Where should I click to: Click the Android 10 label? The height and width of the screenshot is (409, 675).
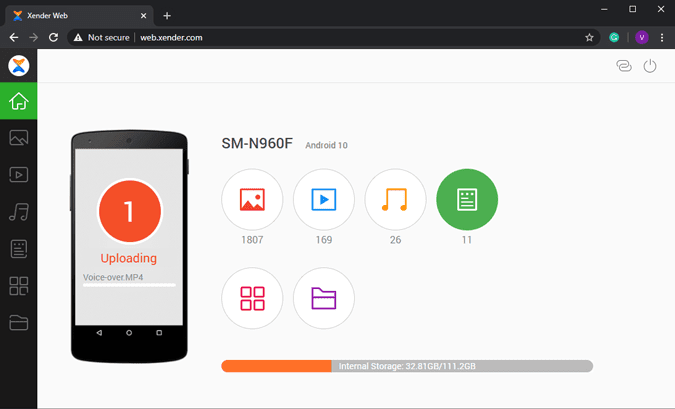tap(326, 145)
